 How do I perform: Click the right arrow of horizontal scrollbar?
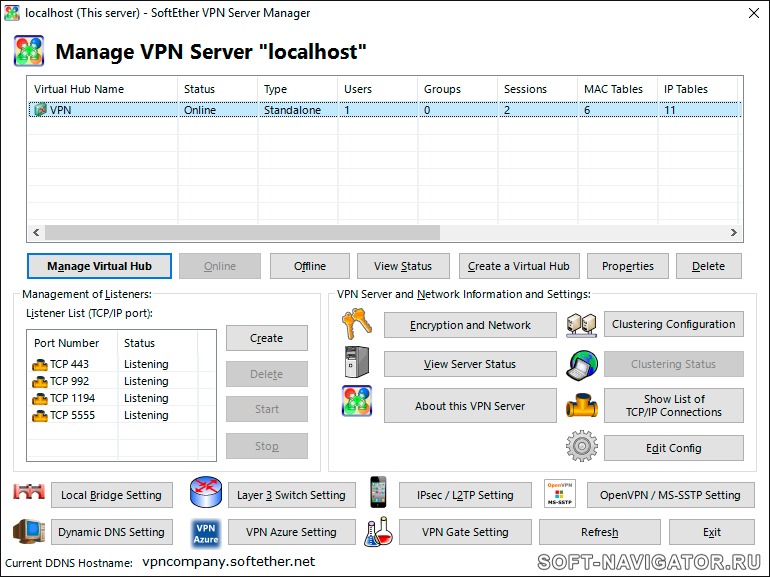point(734,232)
